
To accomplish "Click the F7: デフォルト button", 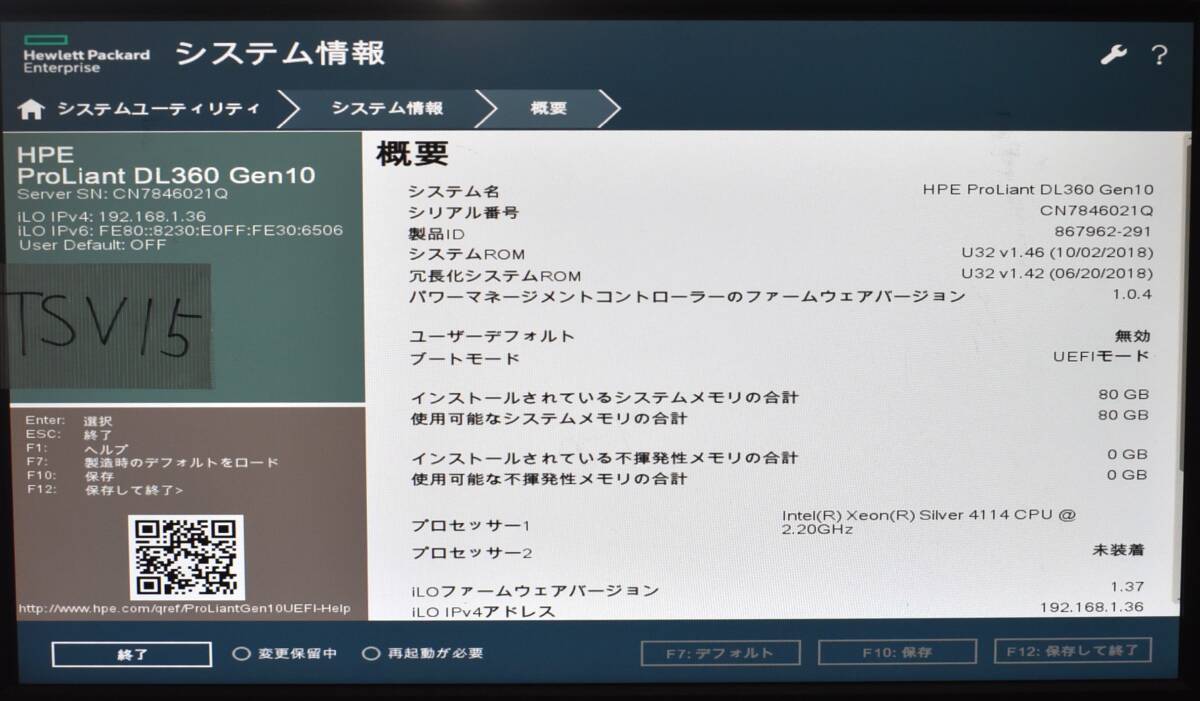I will 720,653.
